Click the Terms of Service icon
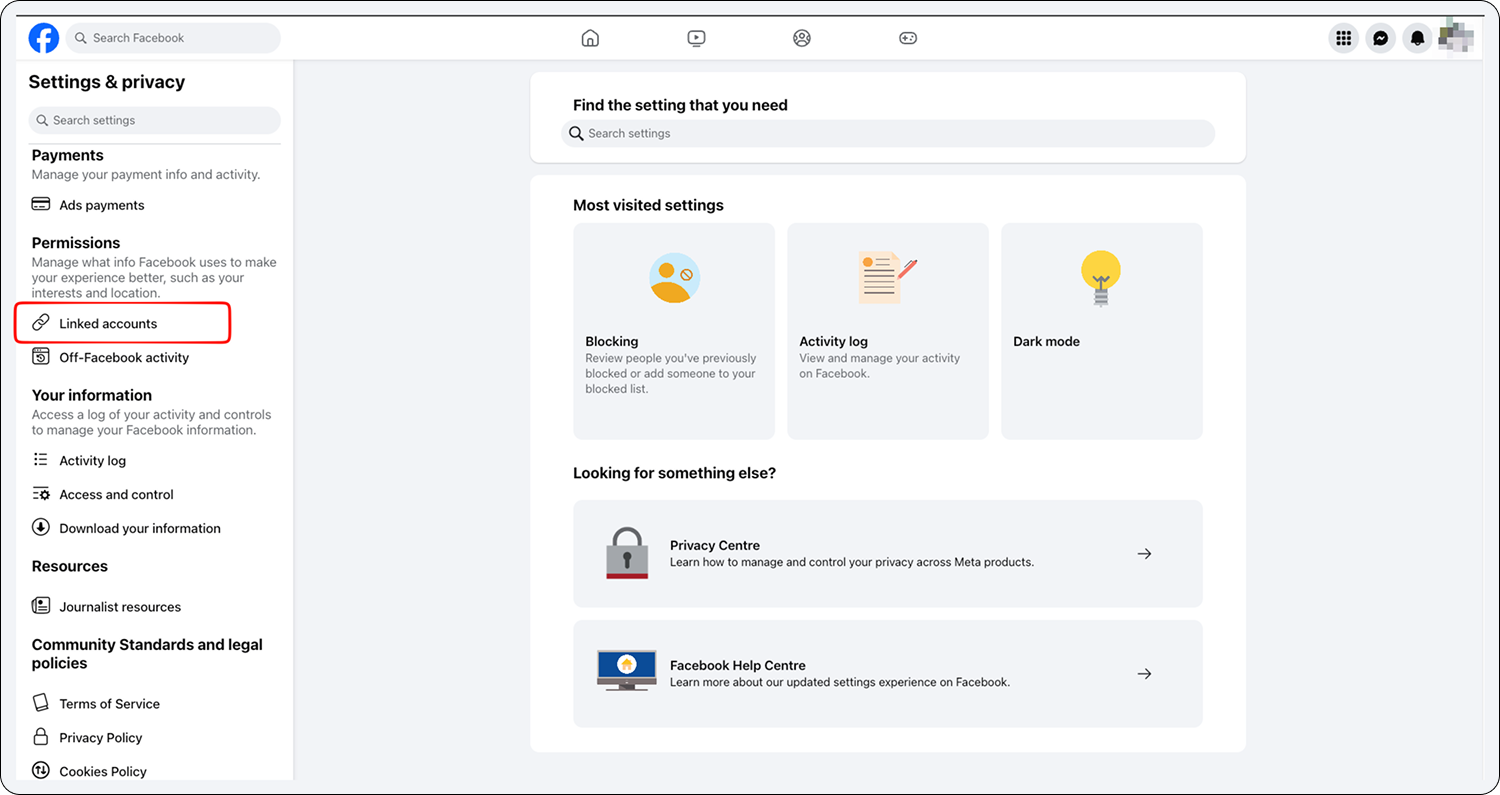The width and height of the screenshot is (1500, 795). [x=41, y=703]
